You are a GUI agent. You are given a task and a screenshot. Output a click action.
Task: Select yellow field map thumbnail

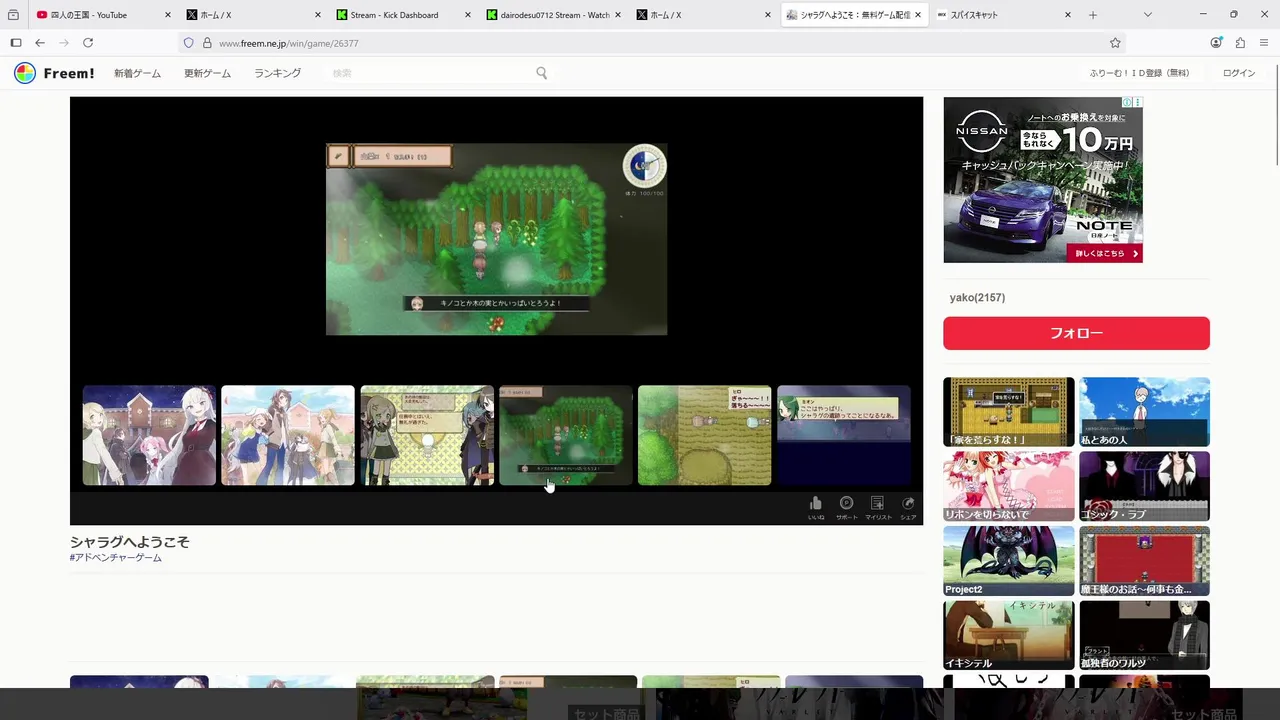(x=705, y=435)
